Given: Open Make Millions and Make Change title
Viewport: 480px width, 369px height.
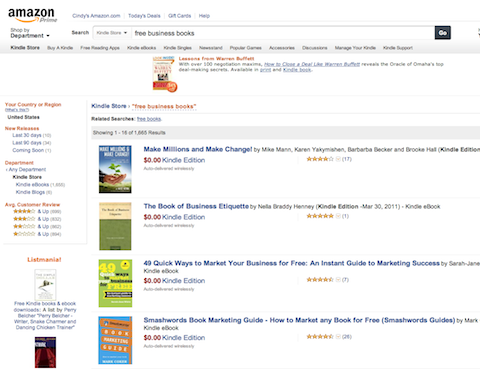Looking at the screenshot, I should (198, 149).
